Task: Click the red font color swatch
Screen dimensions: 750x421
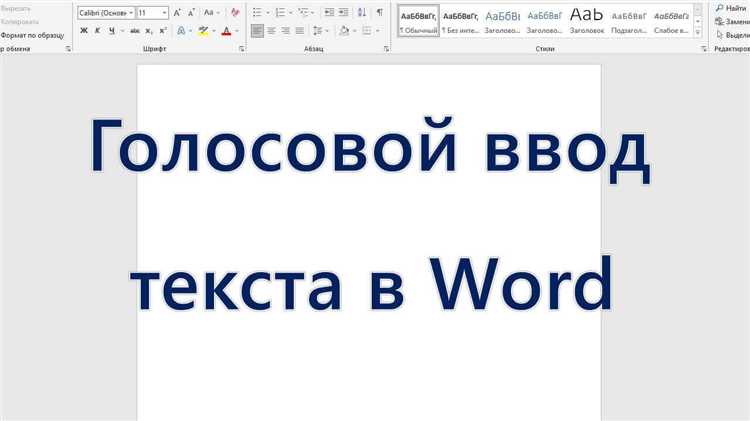Action: click(x=225, y=31)
